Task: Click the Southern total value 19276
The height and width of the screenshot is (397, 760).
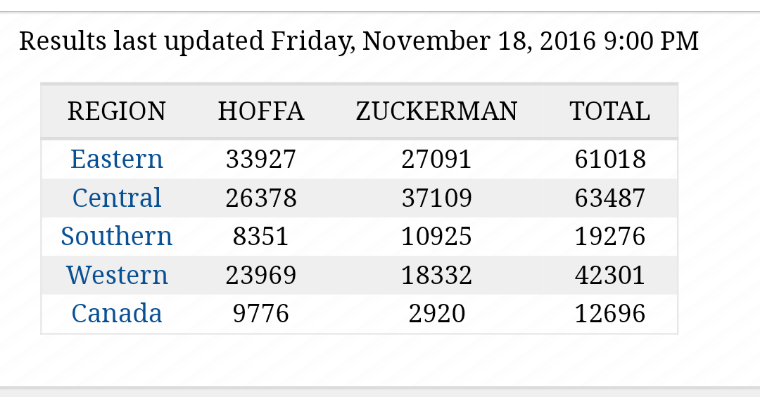Action: coord(610,236)
